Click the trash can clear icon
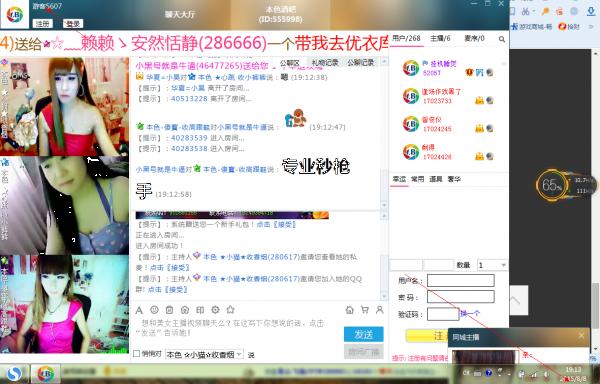This screenshot has height=384, width=600. click(x=170, y=310)
